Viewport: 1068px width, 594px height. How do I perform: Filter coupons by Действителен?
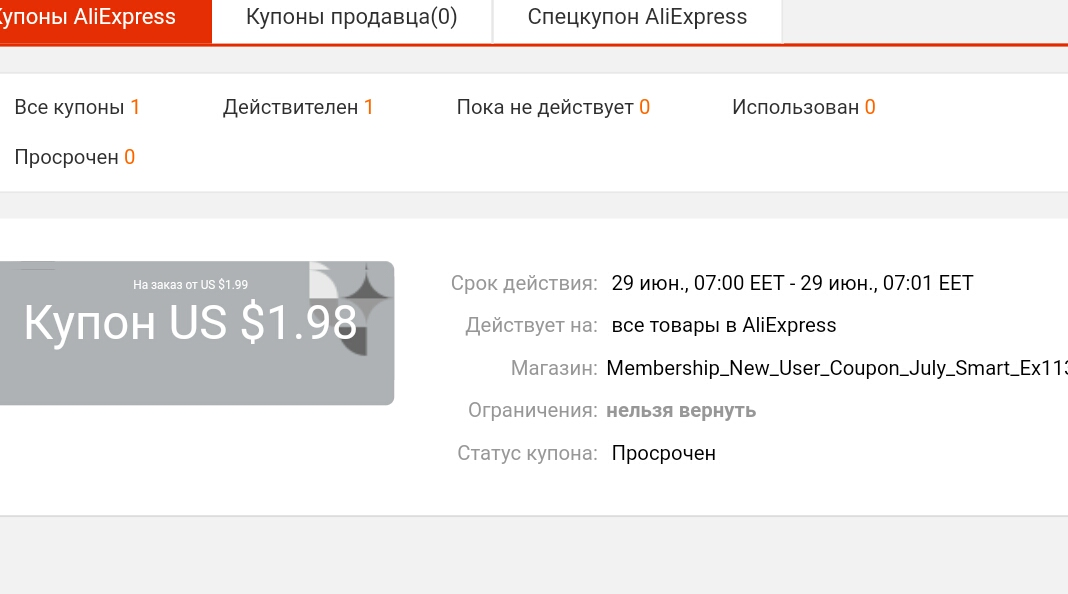(x=298, y=107)
